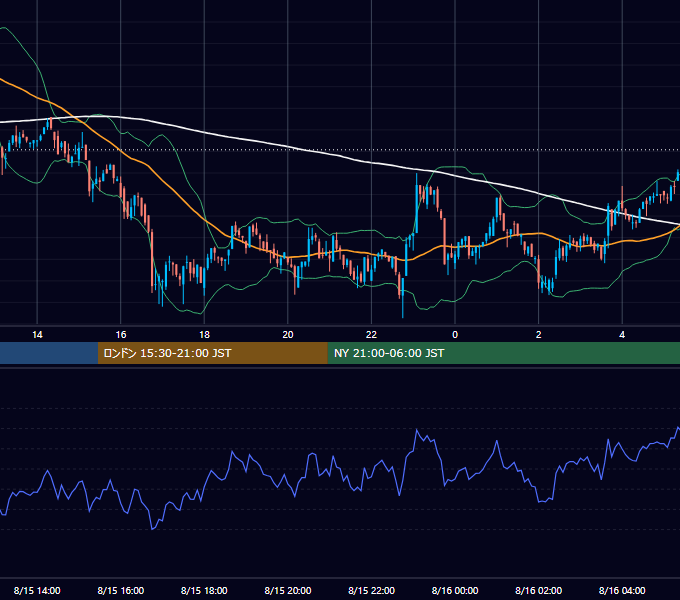The height and width of the screenshot is (600, 680).
Task: Click the 8/15 14:00 date label
Action: tap(37, 590)
